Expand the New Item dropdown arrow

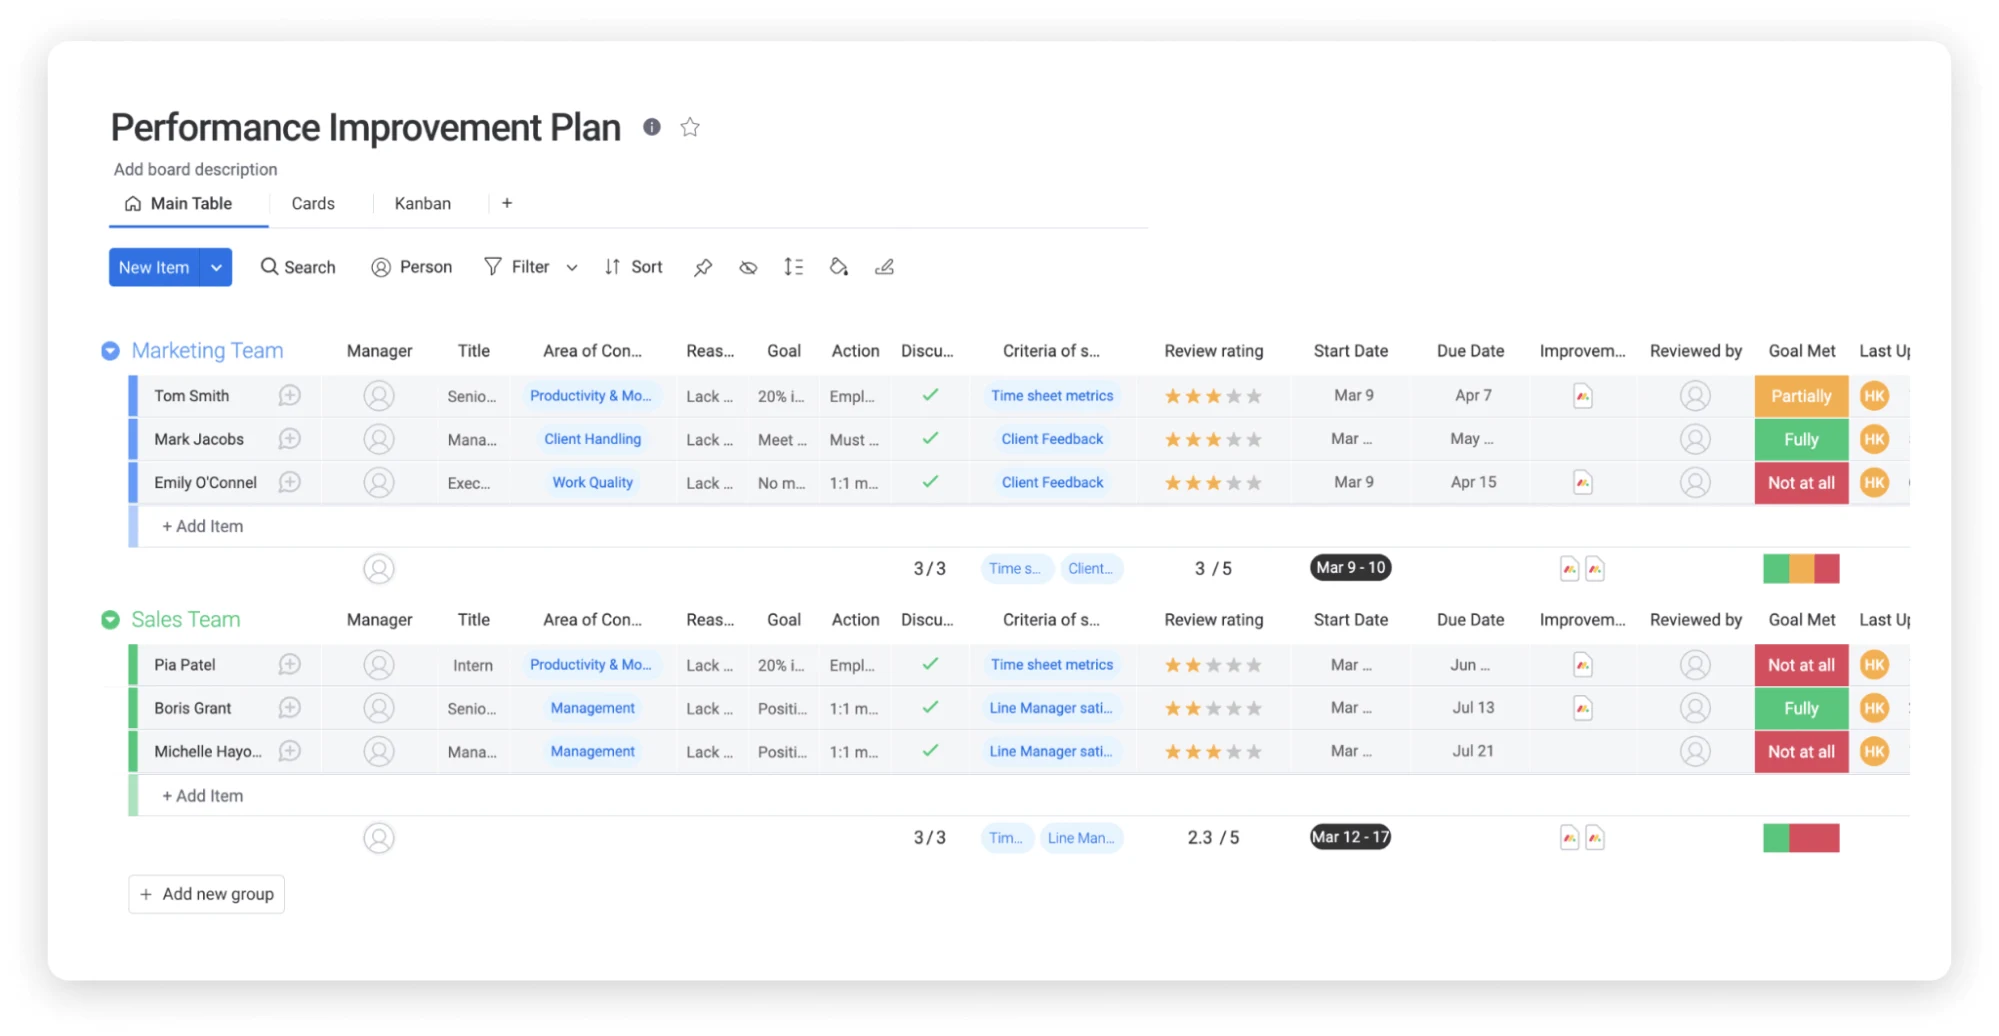tap(216, 267)
